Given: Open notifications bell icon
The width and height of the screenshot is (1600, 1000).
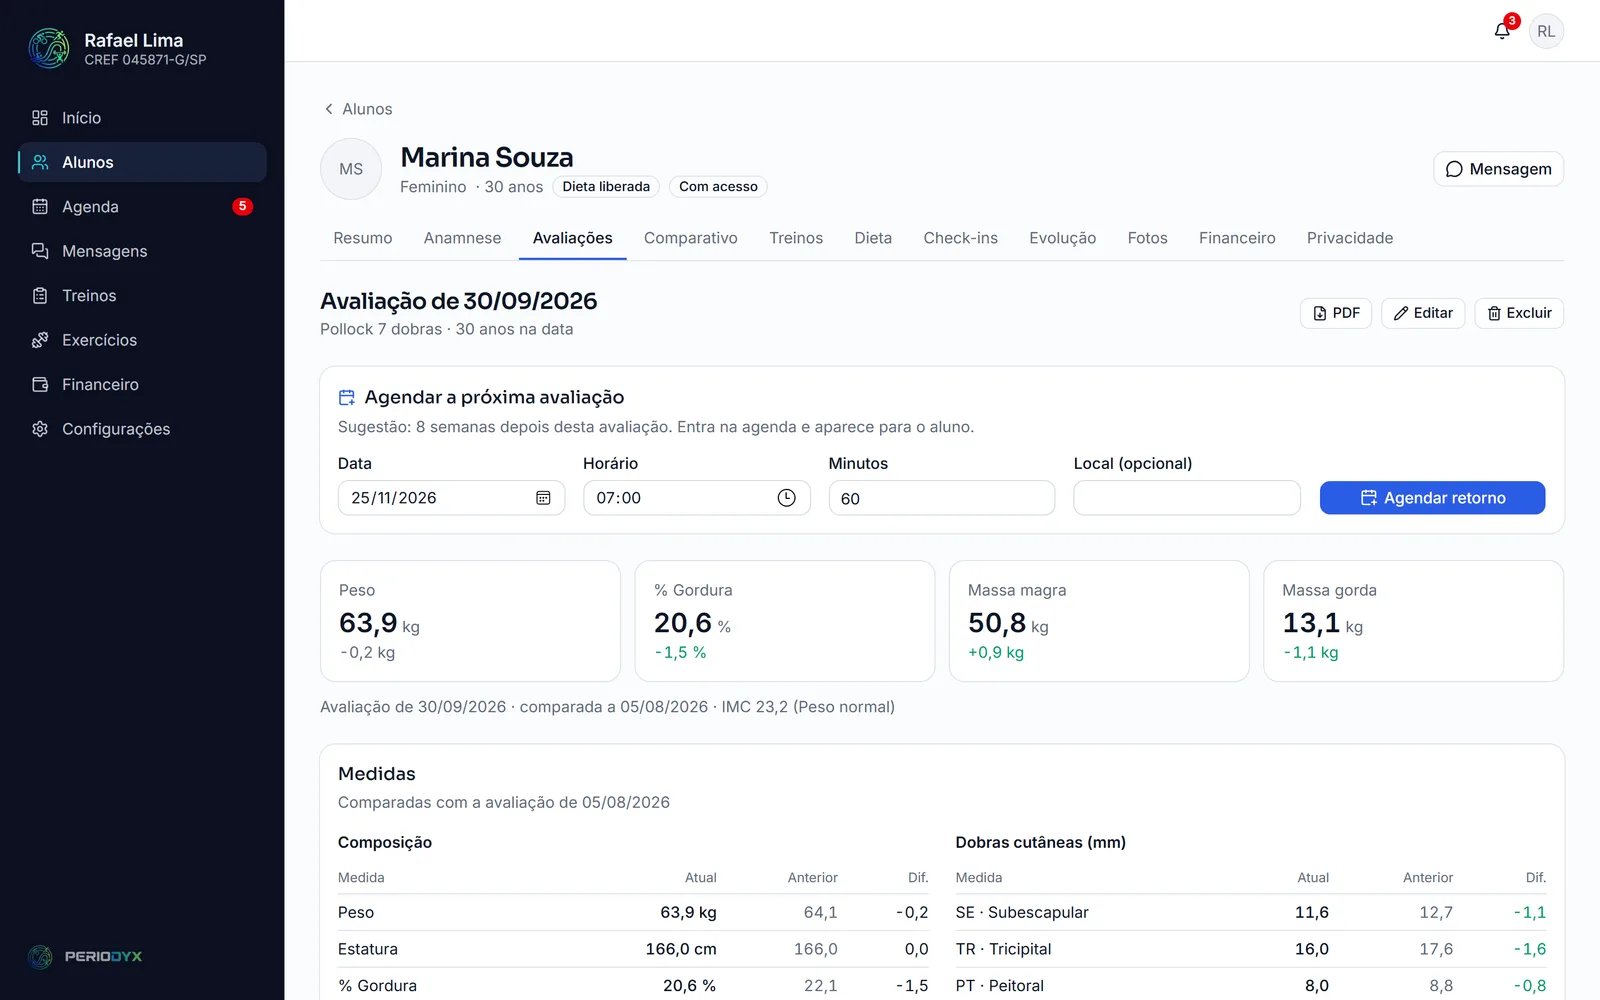Looking at the screenshot, I should (x=1502, y=31).
